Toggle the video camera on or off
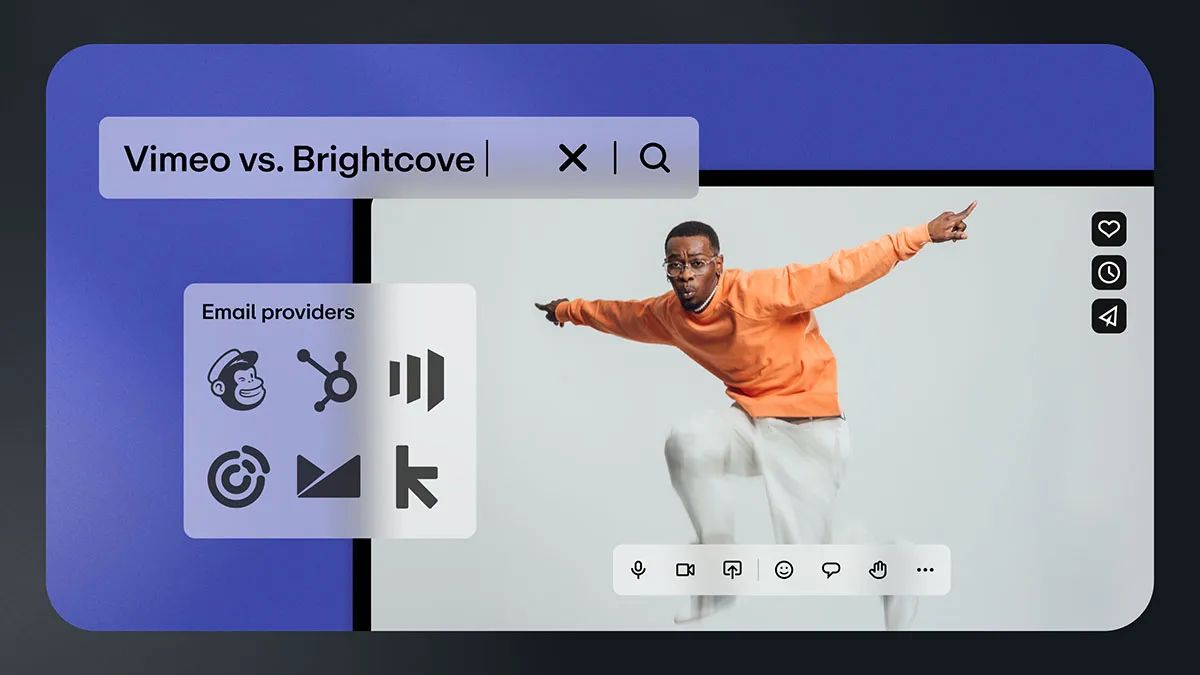The height and width of the screenshot is (675, 1200). [685, 570]
